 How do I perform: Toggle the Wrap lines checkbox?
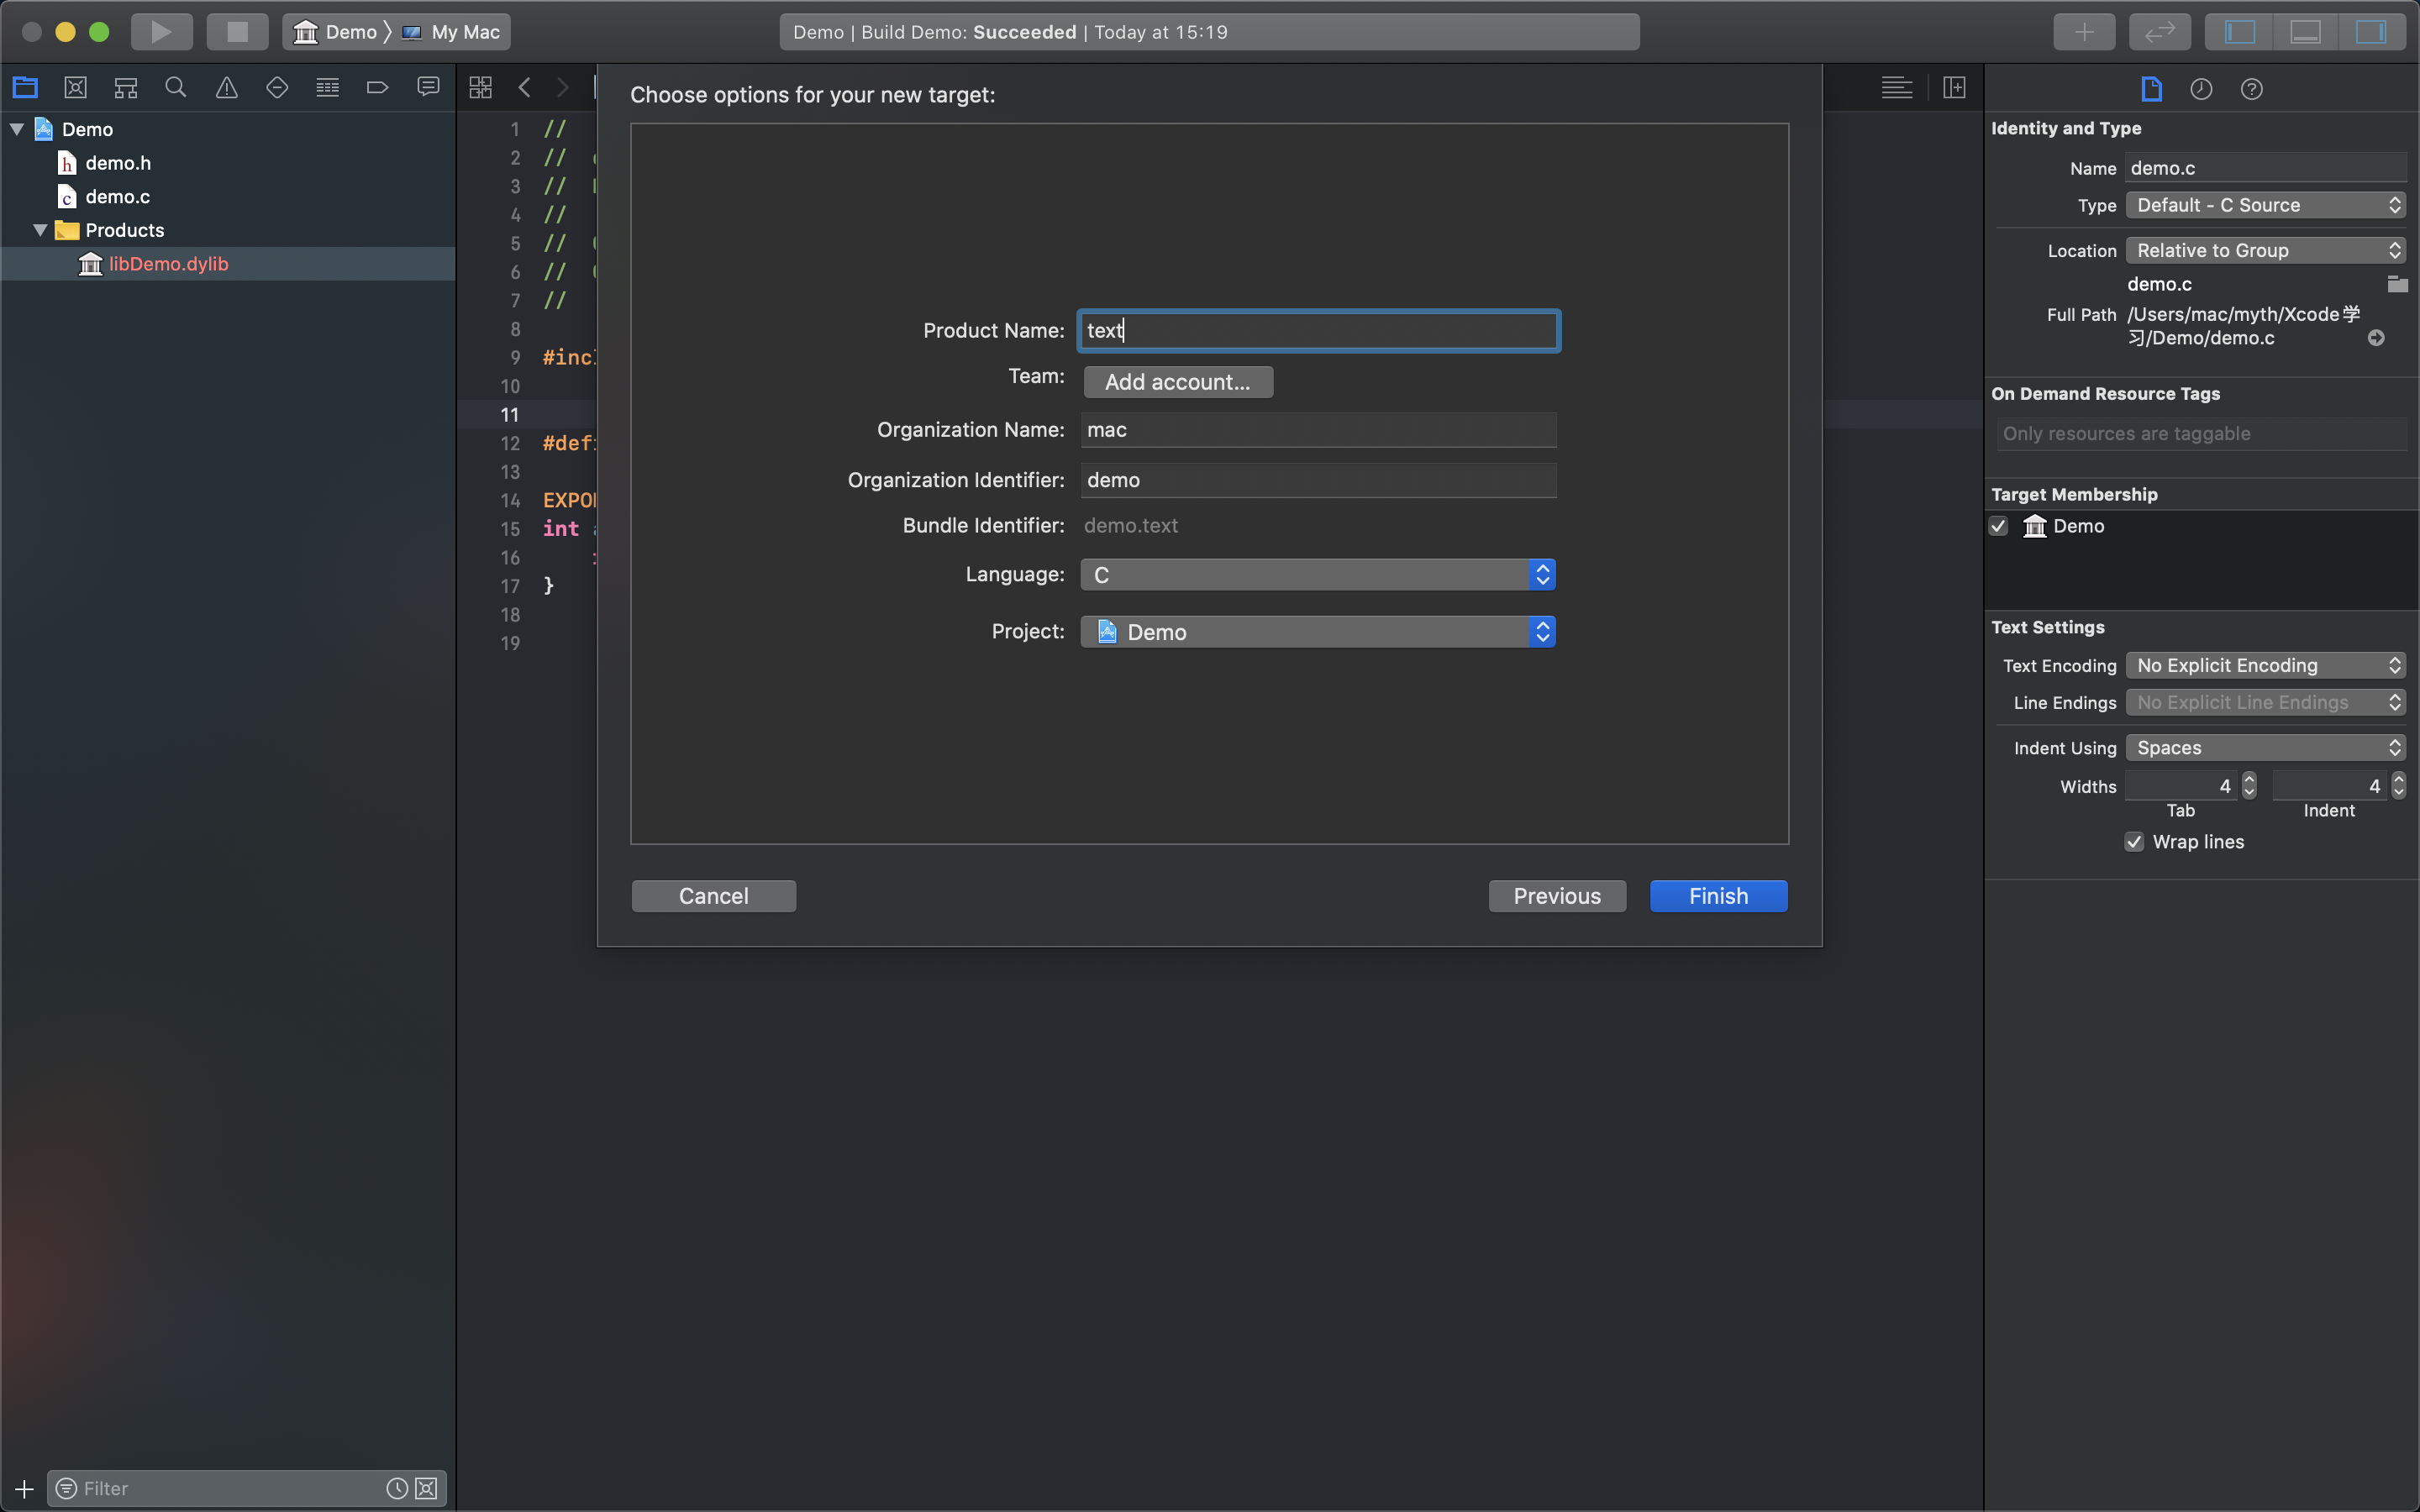point(2134,842)
